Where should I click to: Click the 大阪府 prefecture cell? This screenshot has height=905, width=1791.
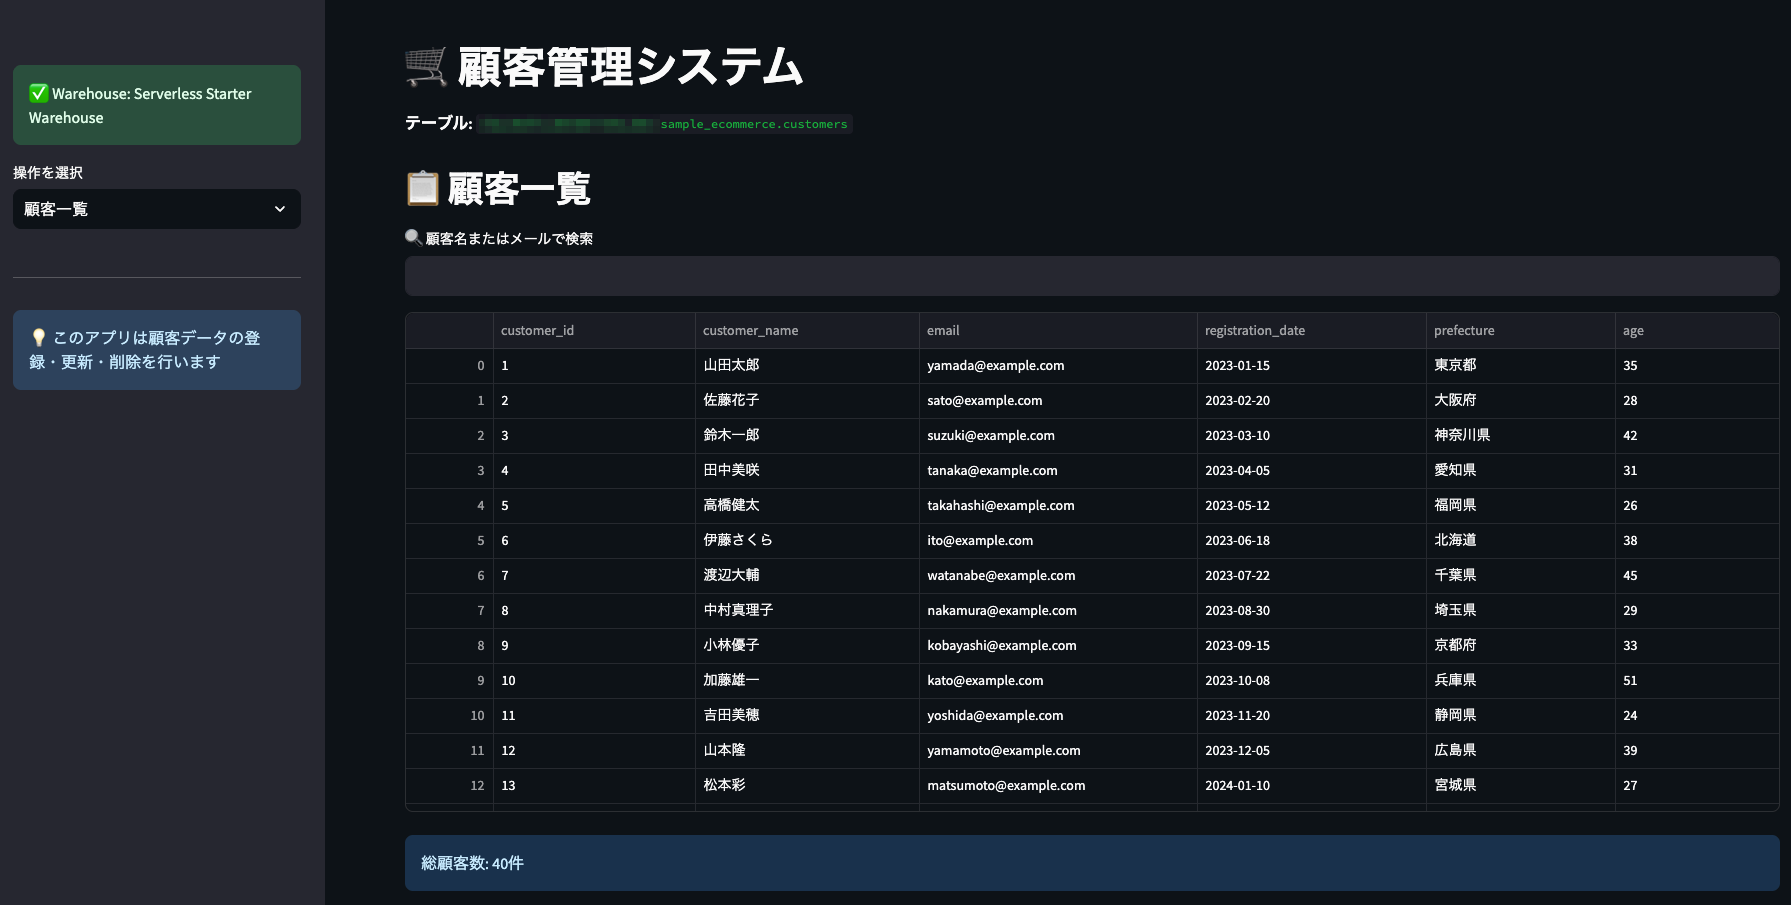[x=1521, y=401]
